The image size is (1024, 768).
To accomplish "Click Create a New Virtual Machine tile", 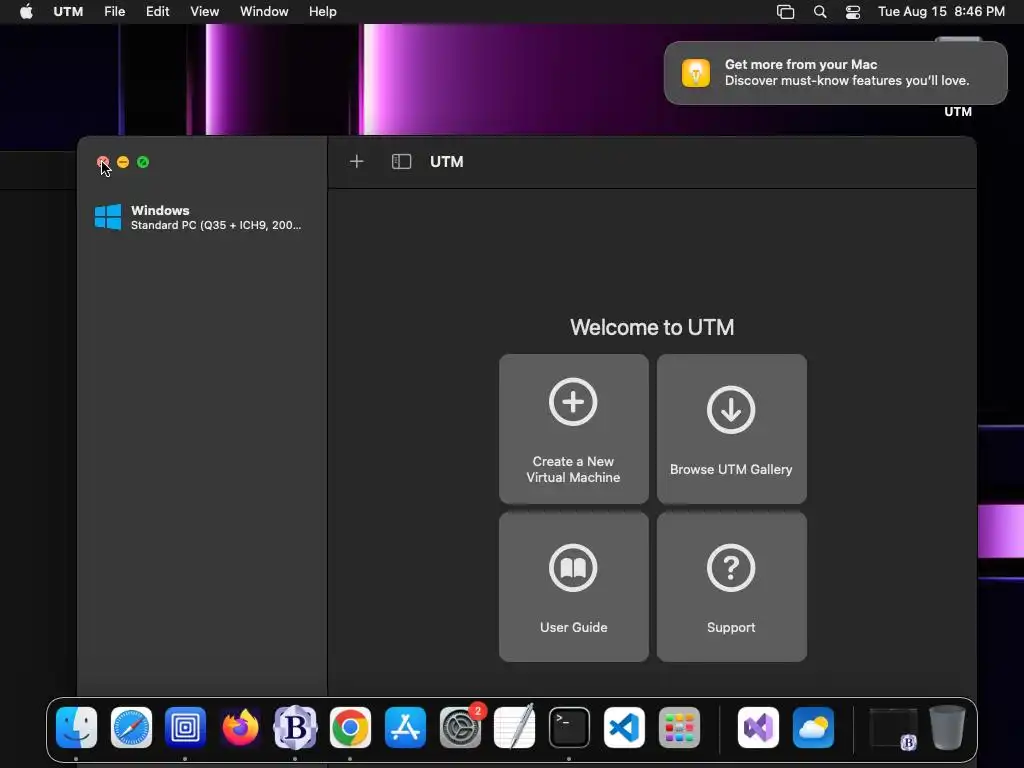I will (573, 429).
